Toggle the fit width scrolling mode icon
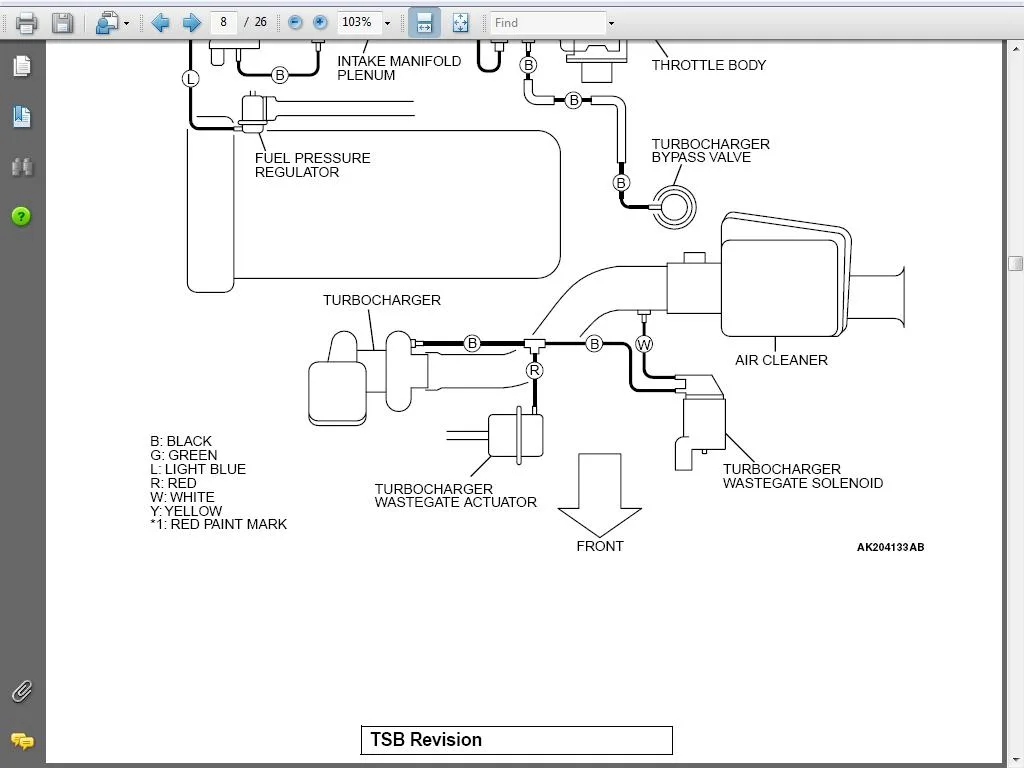Viewport: 1024px width, 768px height. 424,23
